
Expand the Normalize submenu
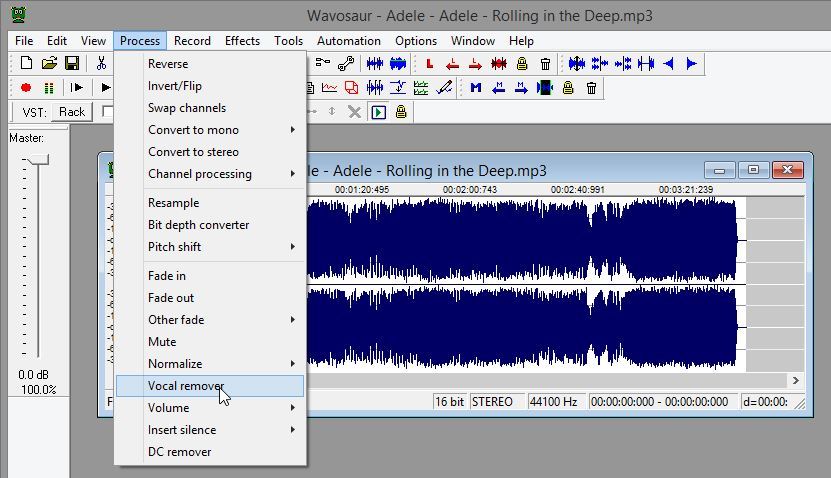click(210, 364)
